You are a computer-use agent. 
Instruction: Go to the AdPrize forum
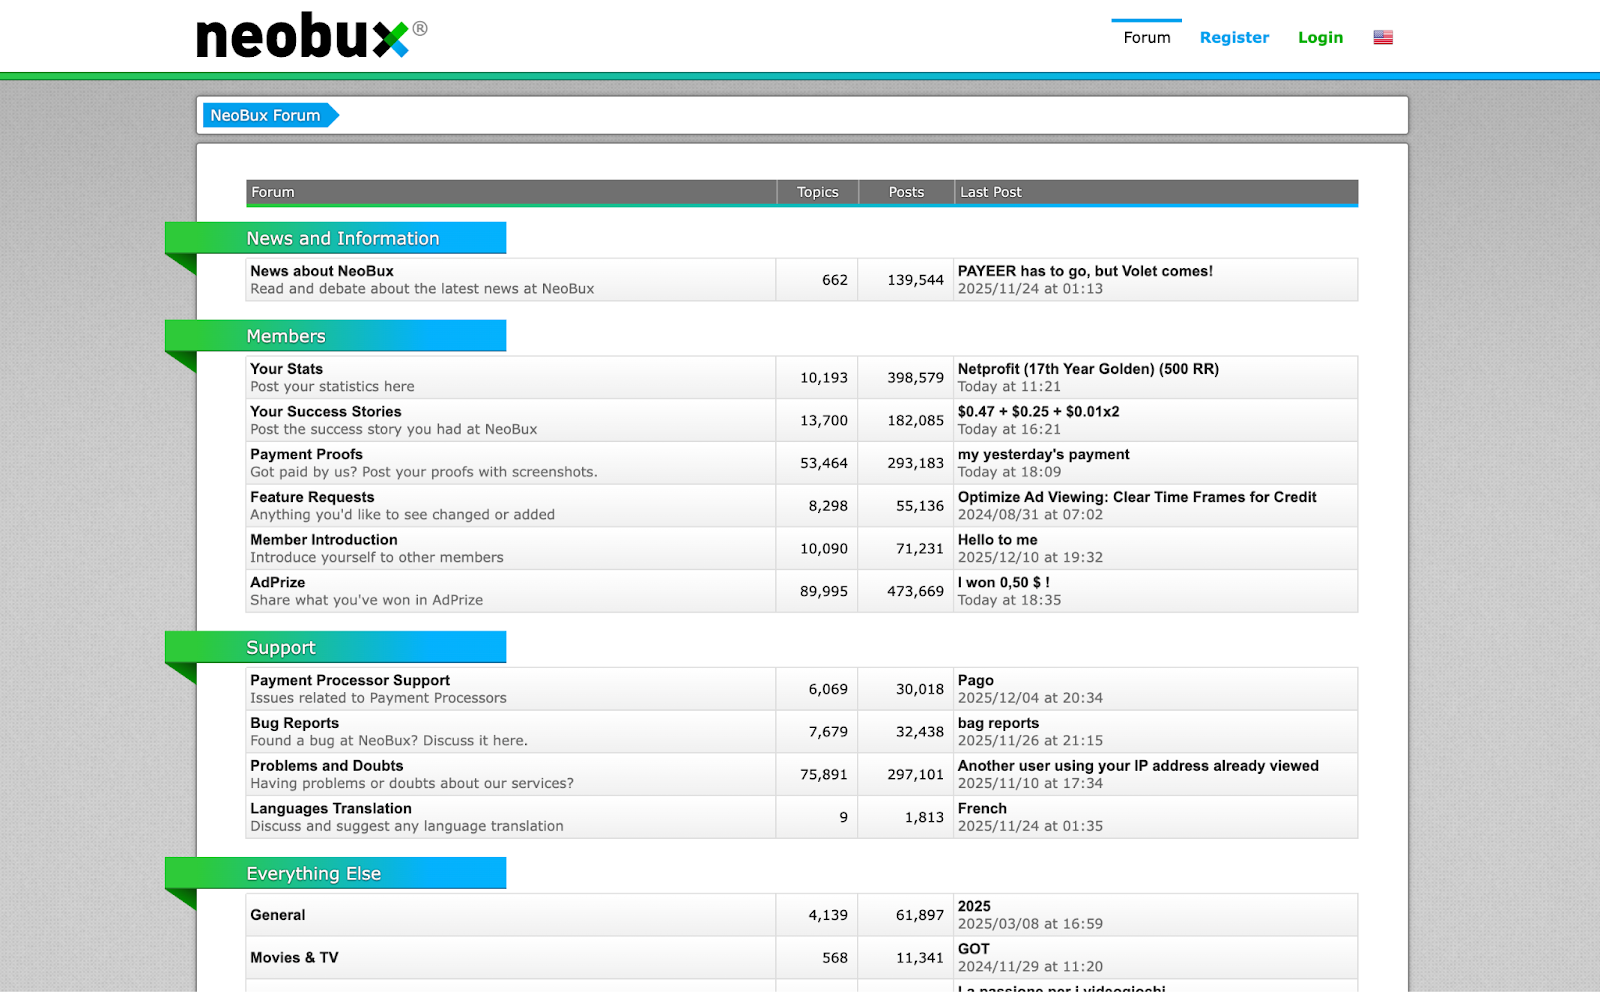coord(277,583)
